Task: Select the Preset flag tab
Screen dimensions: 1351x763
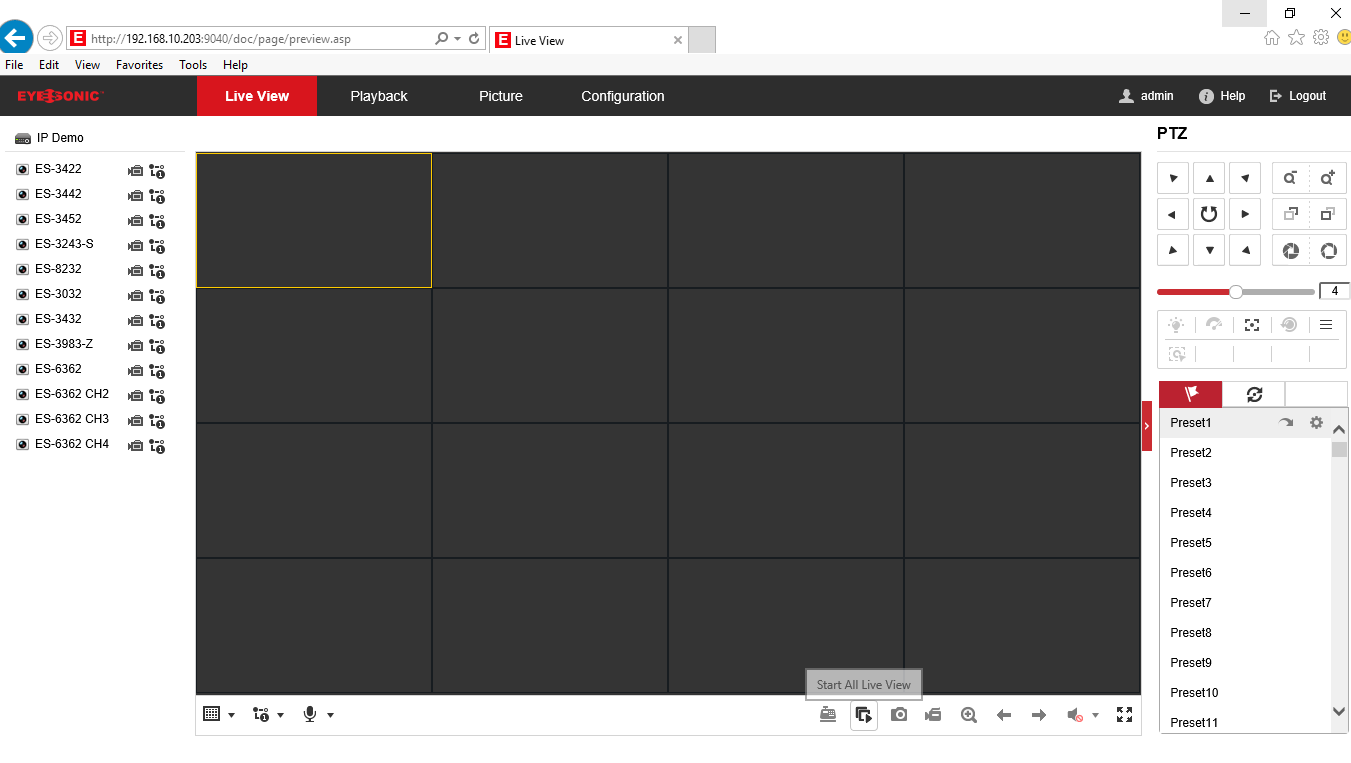Action: click(x=1190, y=394)
